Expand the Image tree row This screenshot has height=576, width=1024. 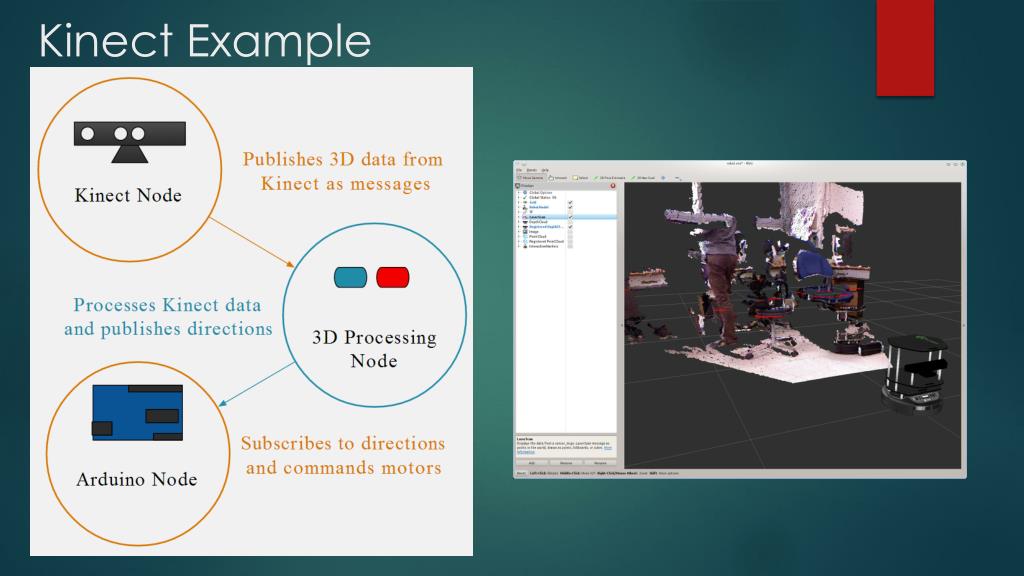(519, 232)
